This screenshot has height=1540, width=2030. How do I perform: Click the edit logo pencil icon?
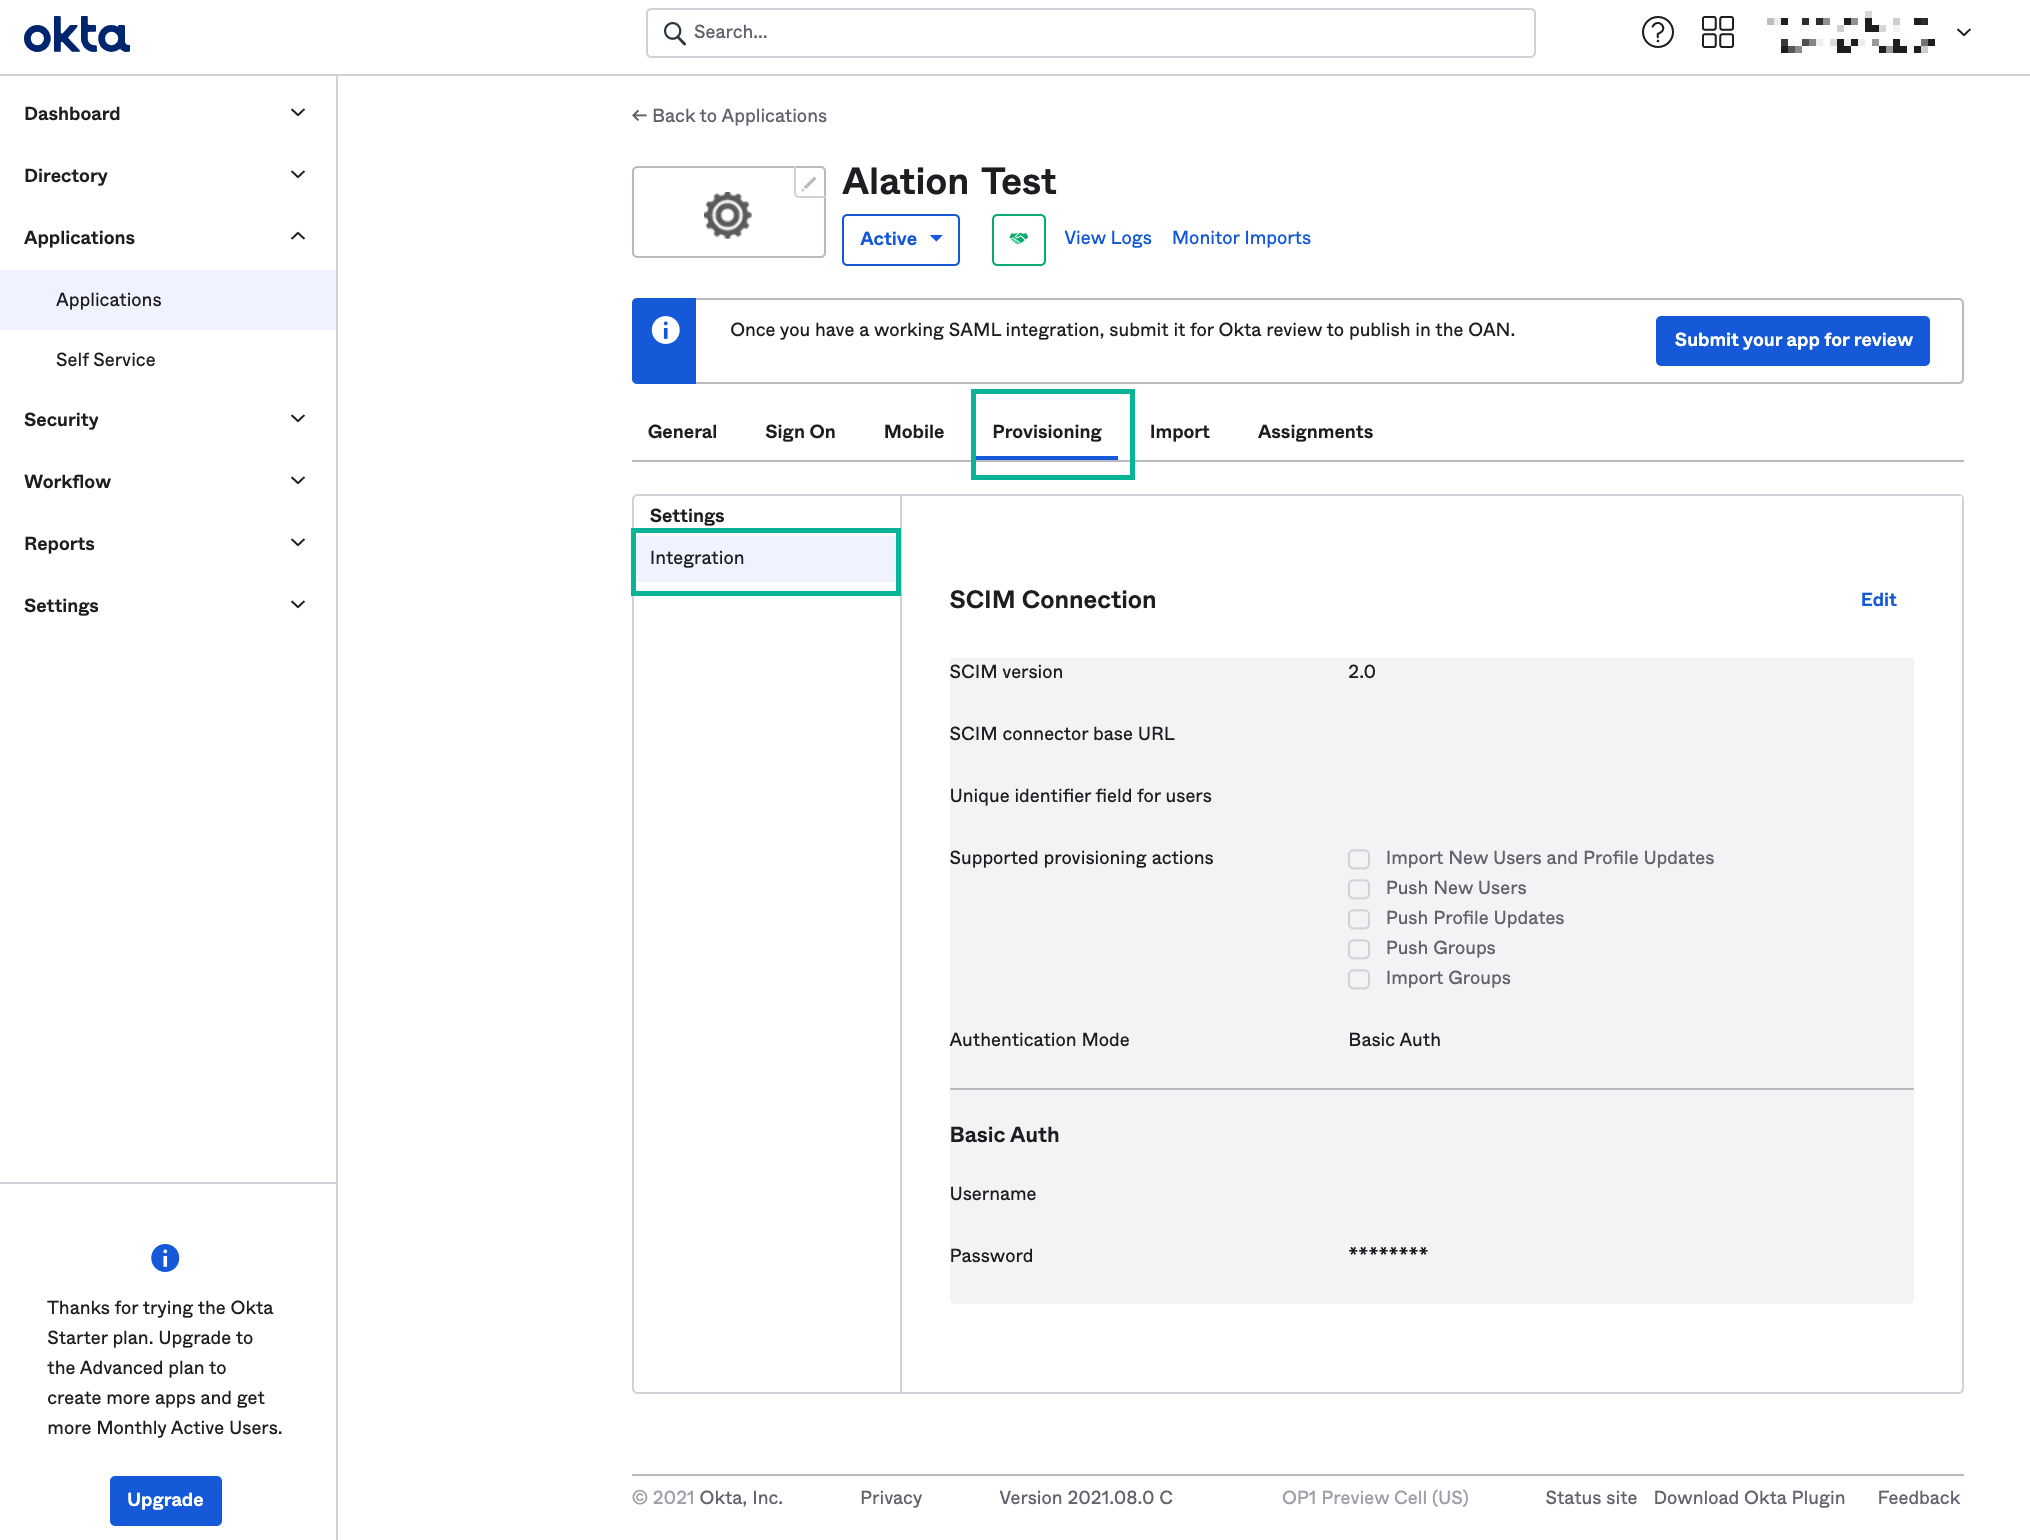(809, 183)
